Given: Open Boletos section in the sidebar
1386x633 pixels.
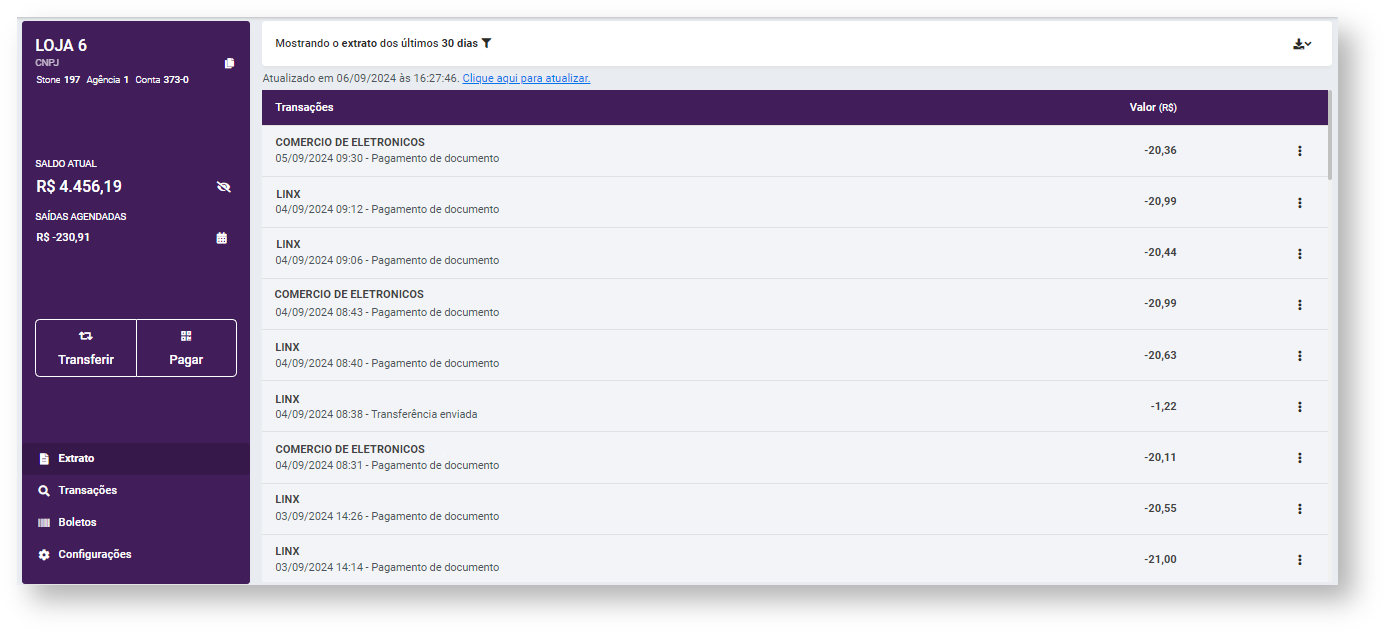Looking at the screenshot, I should coord(77,523).
